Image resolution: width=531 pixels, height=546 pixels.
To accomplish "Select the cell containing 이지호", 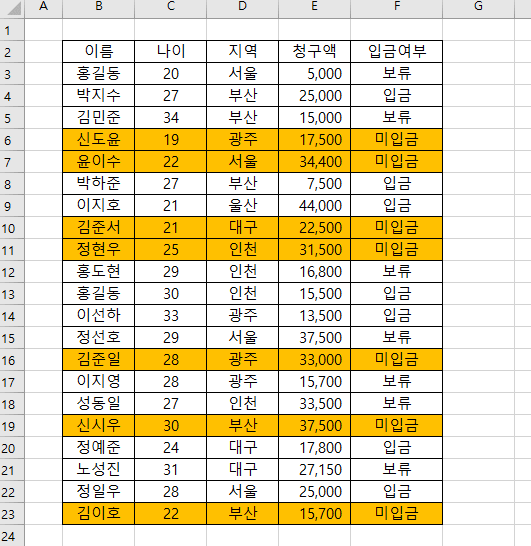I will tap(99, 205).
